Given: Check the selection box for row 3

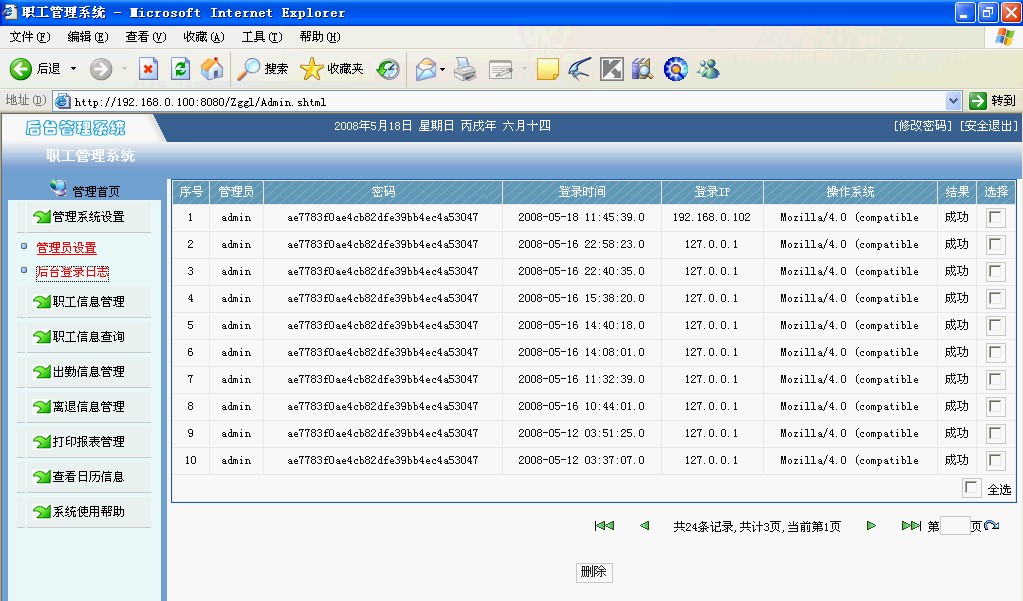Looking at the screenshot, I should click(x=995, y=271).
